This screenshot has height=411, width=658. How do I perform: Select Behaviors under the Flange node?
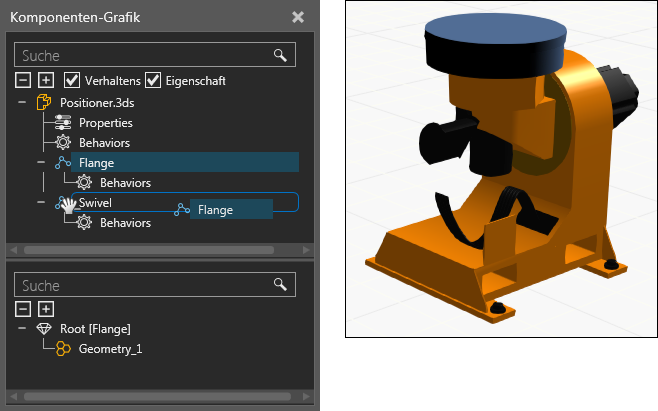pos(125,183)
